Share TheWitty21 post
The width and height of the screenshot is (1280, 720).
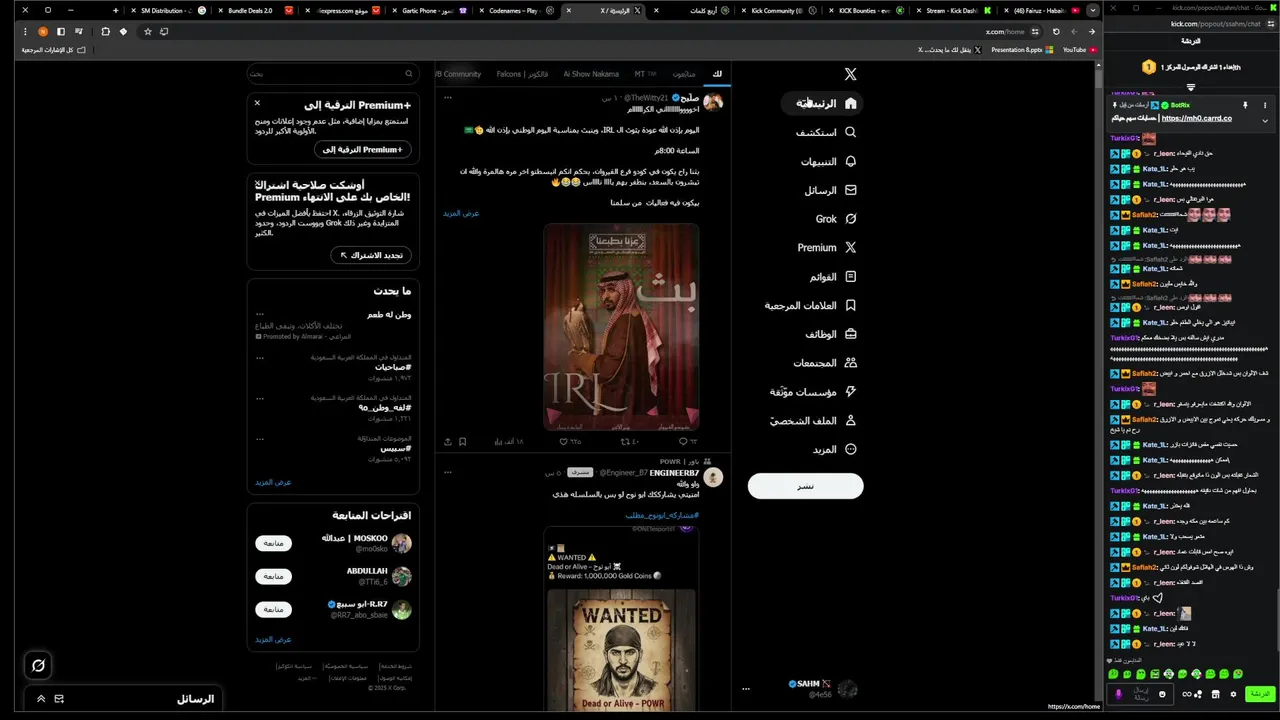click(x=448, y=441)
